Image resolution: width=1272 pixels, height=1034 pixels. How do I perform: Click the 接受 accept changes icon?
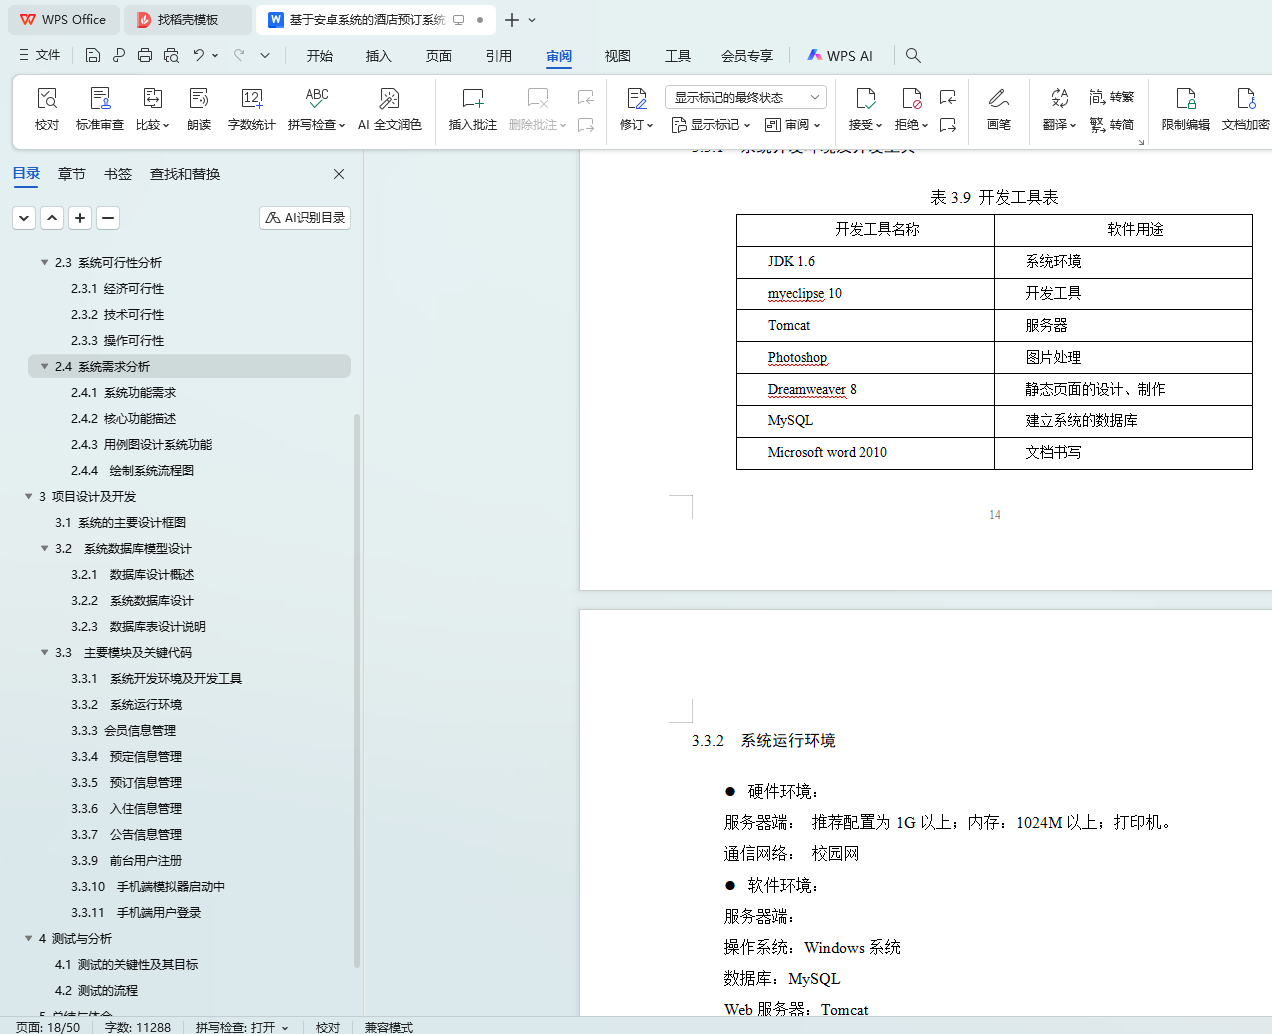point(866,98)
